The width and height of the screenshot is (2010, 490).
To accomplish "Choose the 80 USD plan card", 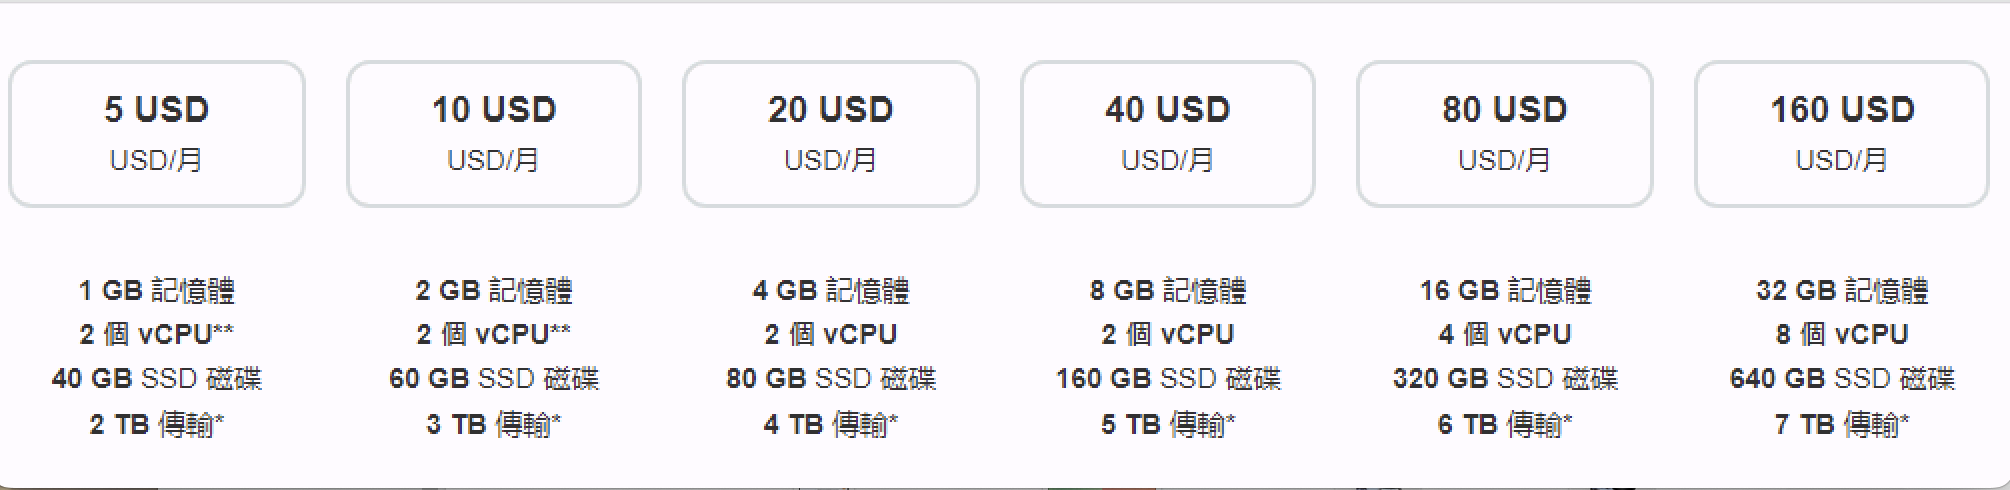I will click(1504, 134).
